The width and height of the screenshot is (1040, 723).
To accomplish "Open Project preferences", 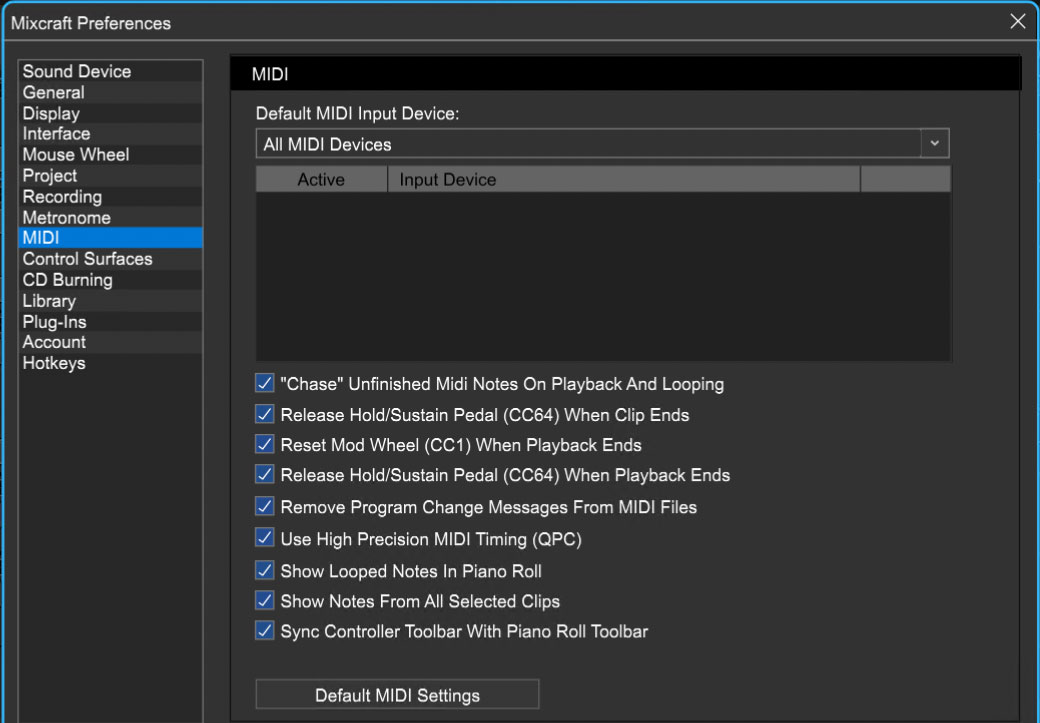I will 110,176.
